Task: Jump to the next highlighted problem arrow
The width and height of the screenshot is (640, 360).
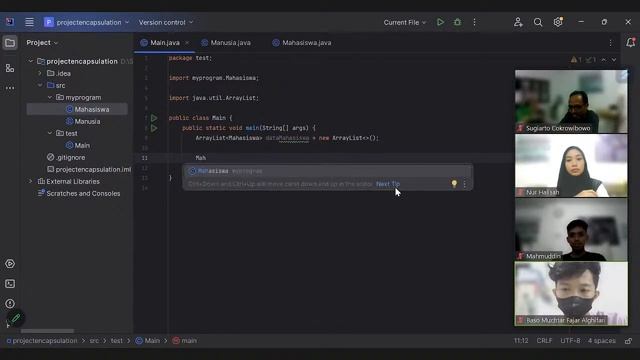Action: tap(614, 60)
